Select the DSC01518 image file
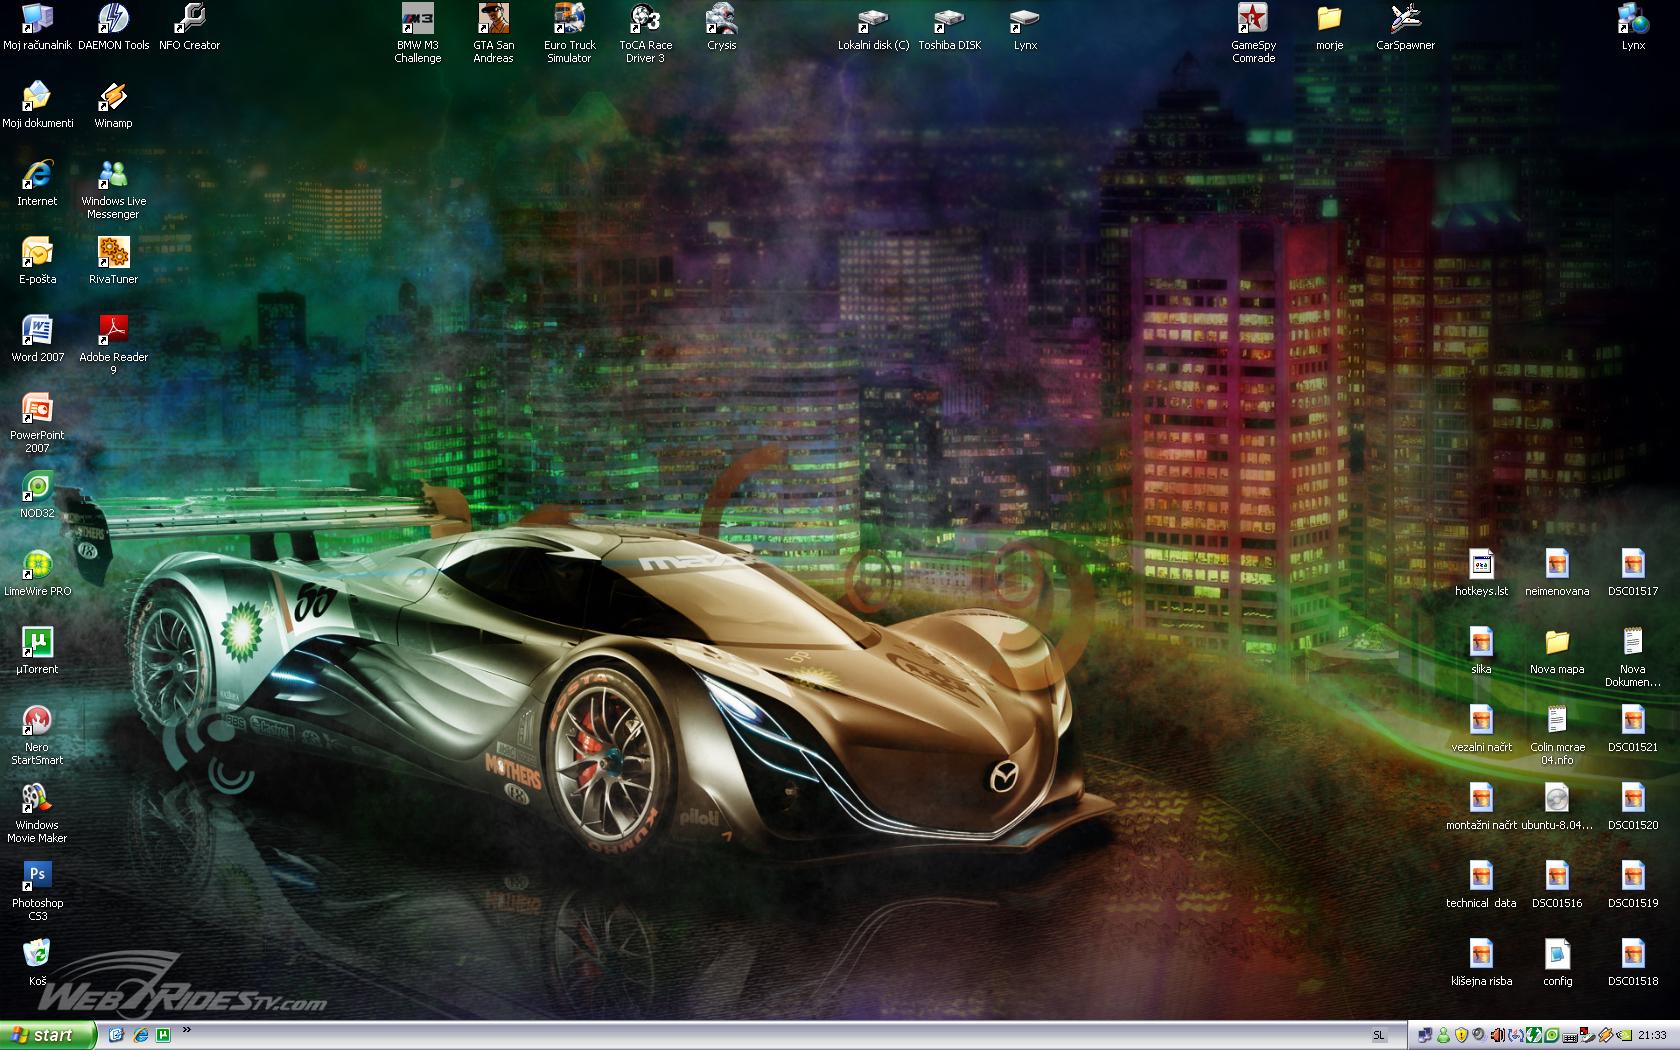The height and width of the screenshot is (1050, 1680). pos(1633,963)
